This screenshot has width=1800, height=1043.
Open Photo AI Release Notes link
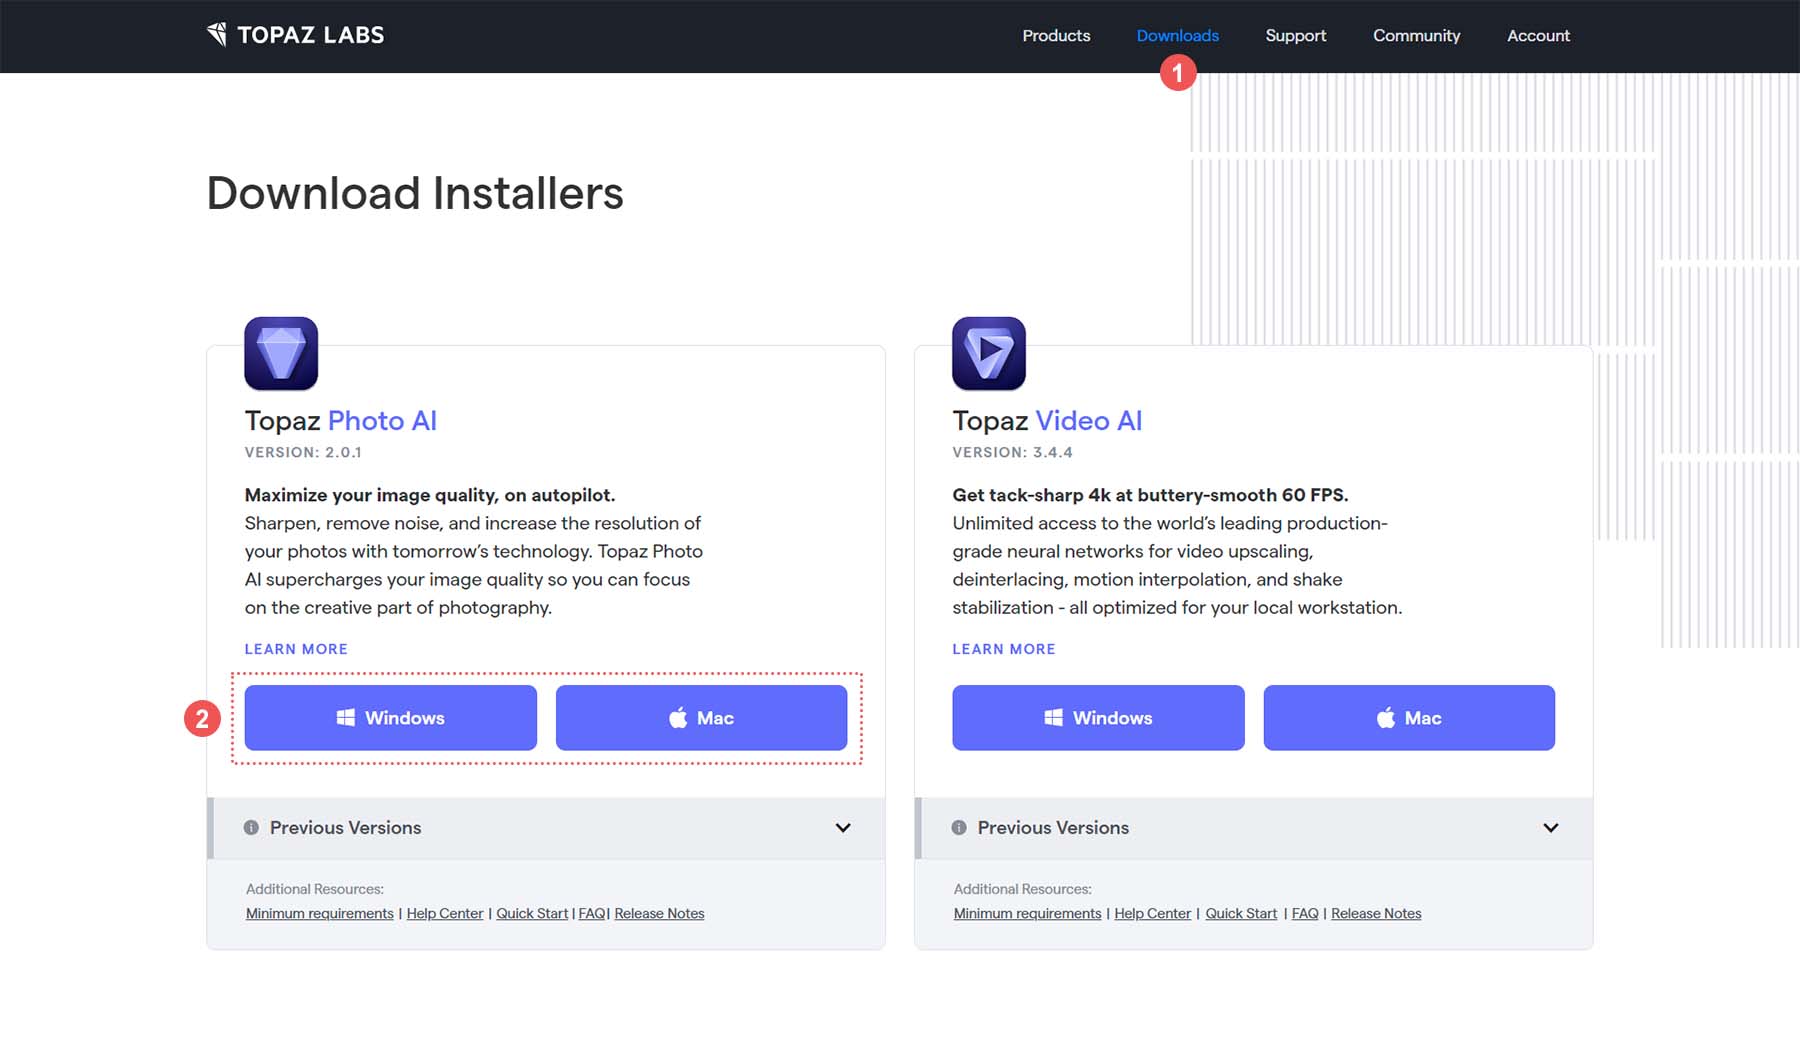tap(659, 914)
